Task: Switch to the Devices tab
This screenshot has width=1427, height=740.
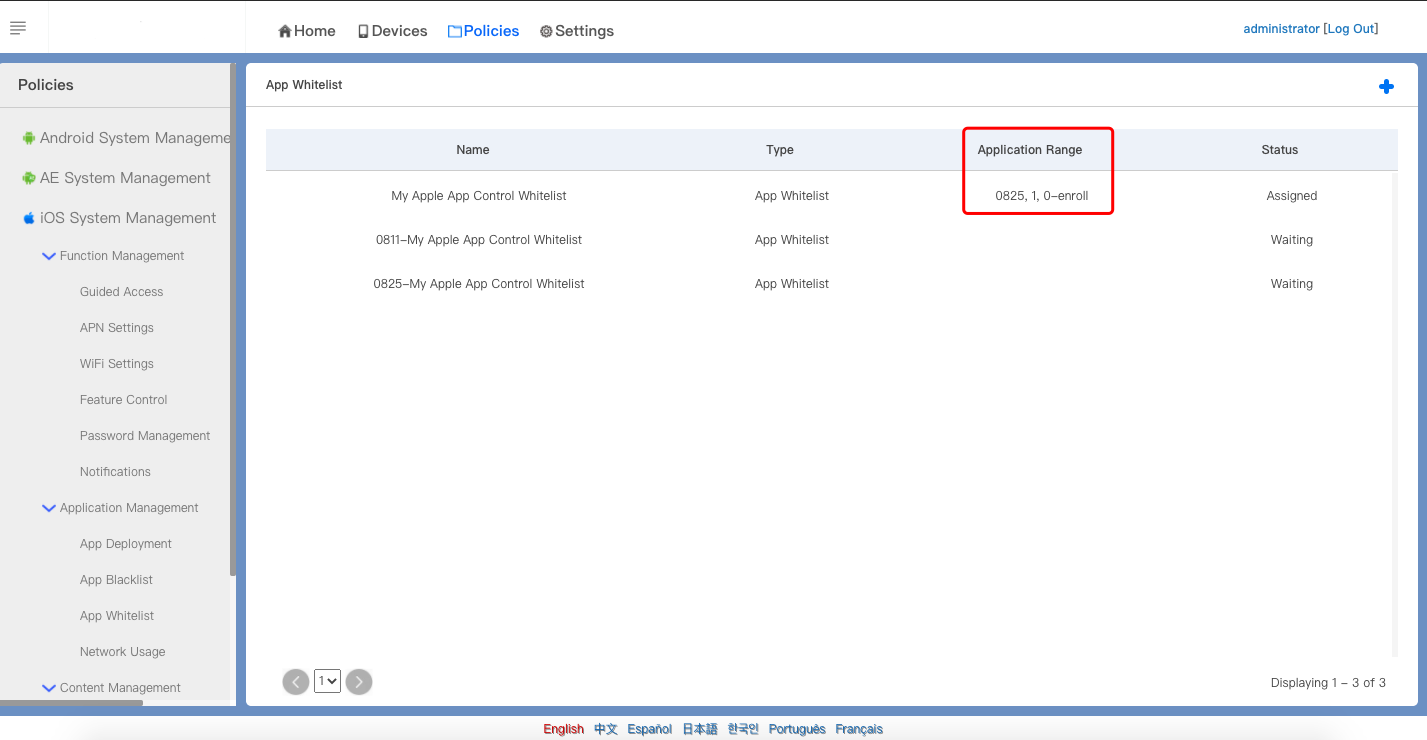Action: point(392,31)
